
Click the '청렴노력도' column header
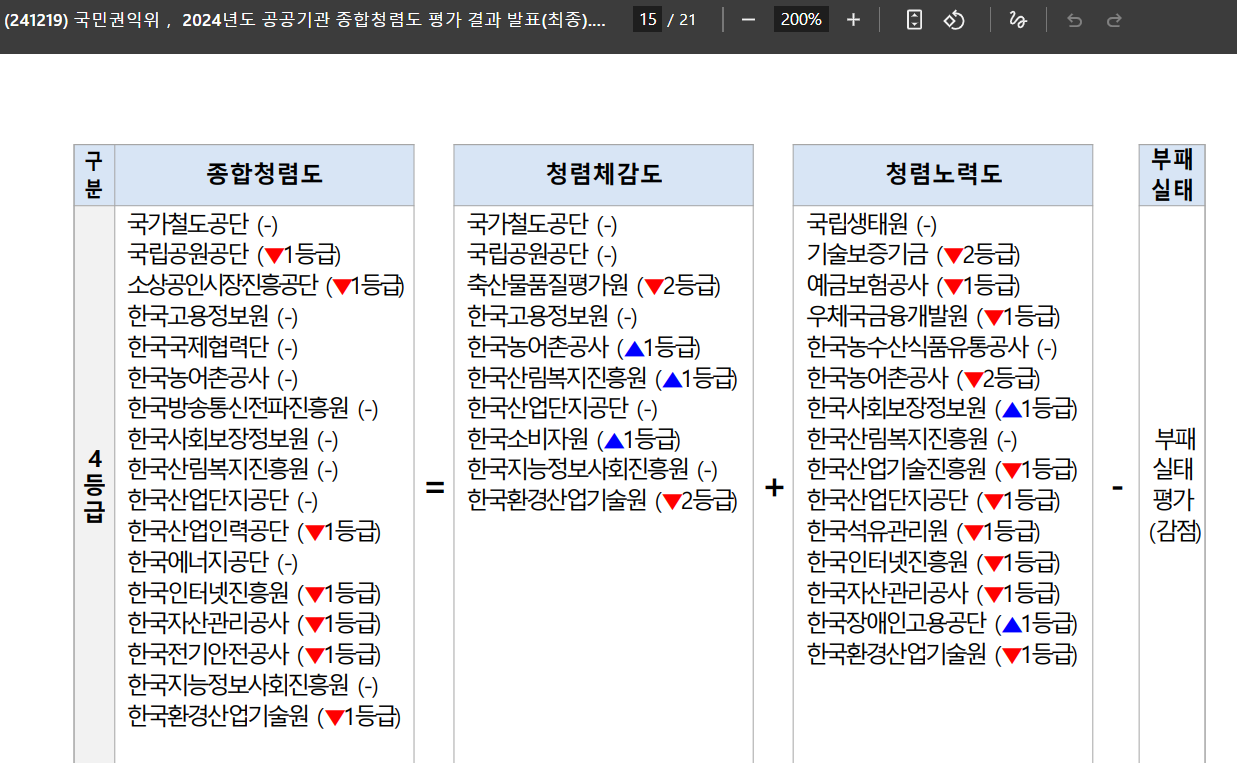coord(942,175)
